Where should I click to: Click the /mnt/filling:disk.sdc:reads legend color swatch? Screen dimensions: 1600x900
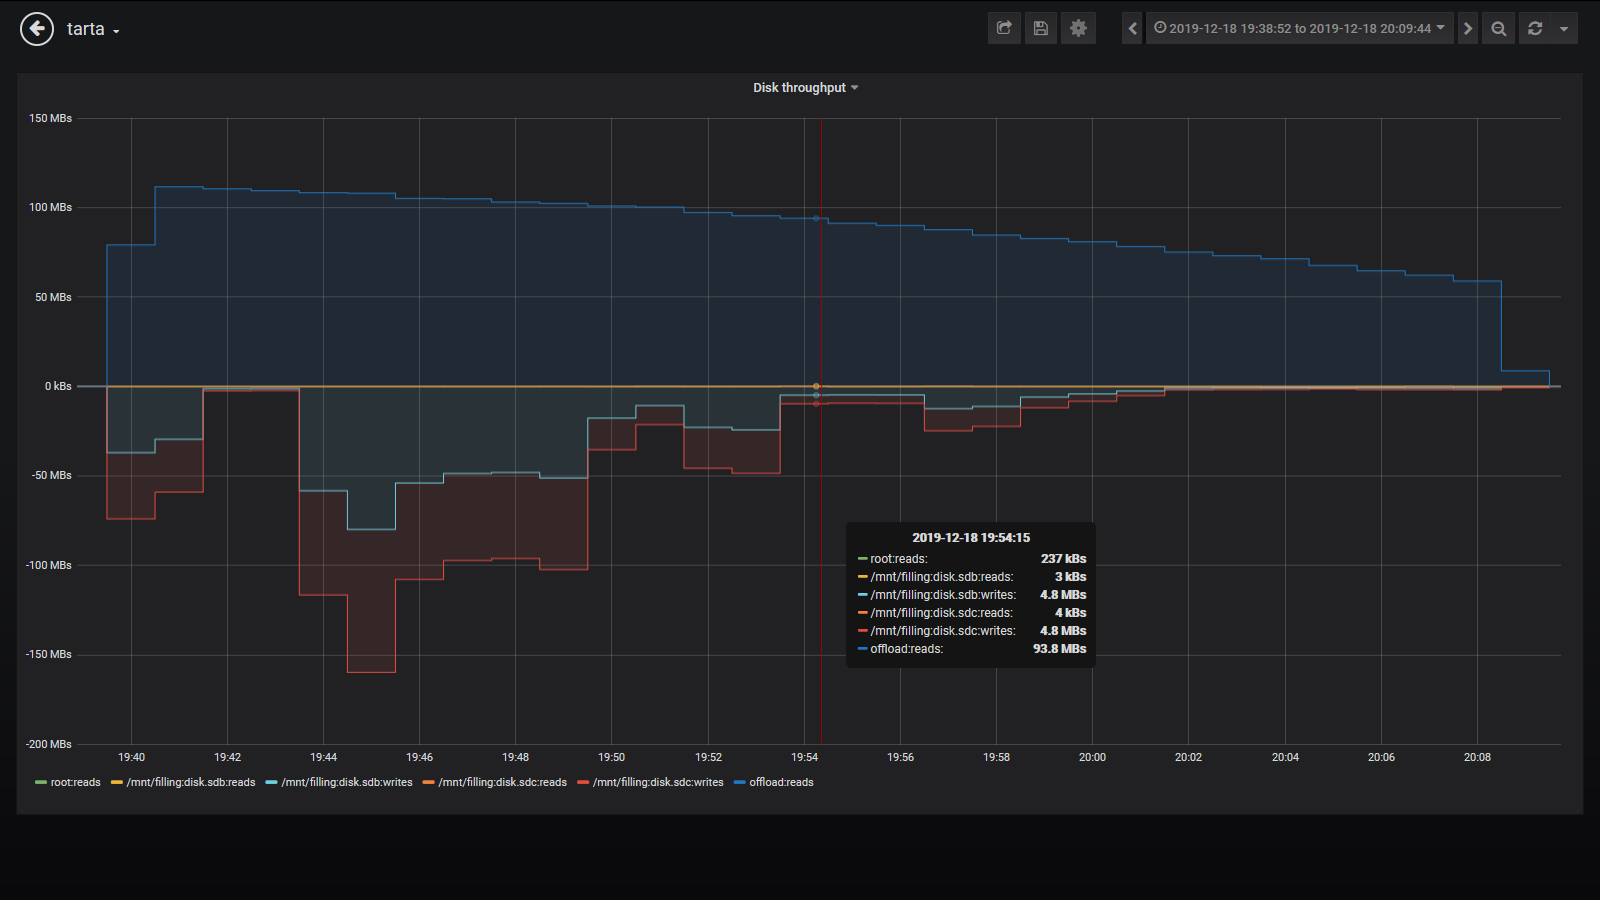coord(429,783)
